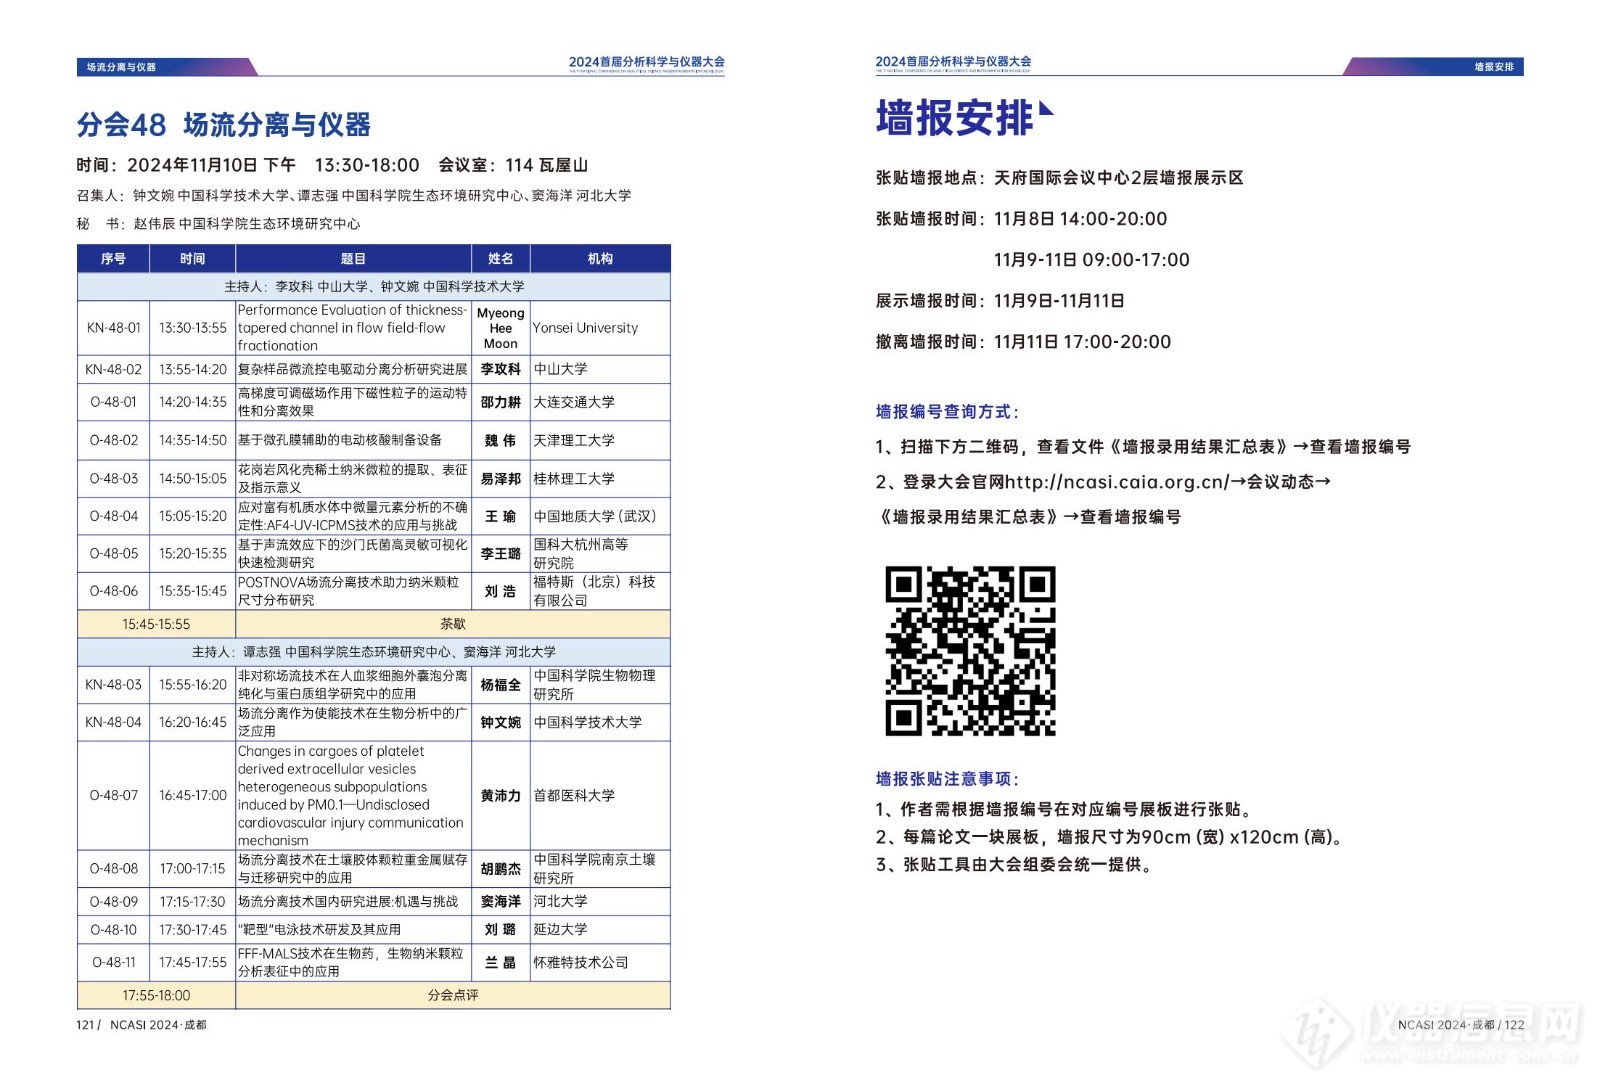
Task: Click the note '张贴工具由大会组委会统一提供'
Action: [x=1014, y=865]
